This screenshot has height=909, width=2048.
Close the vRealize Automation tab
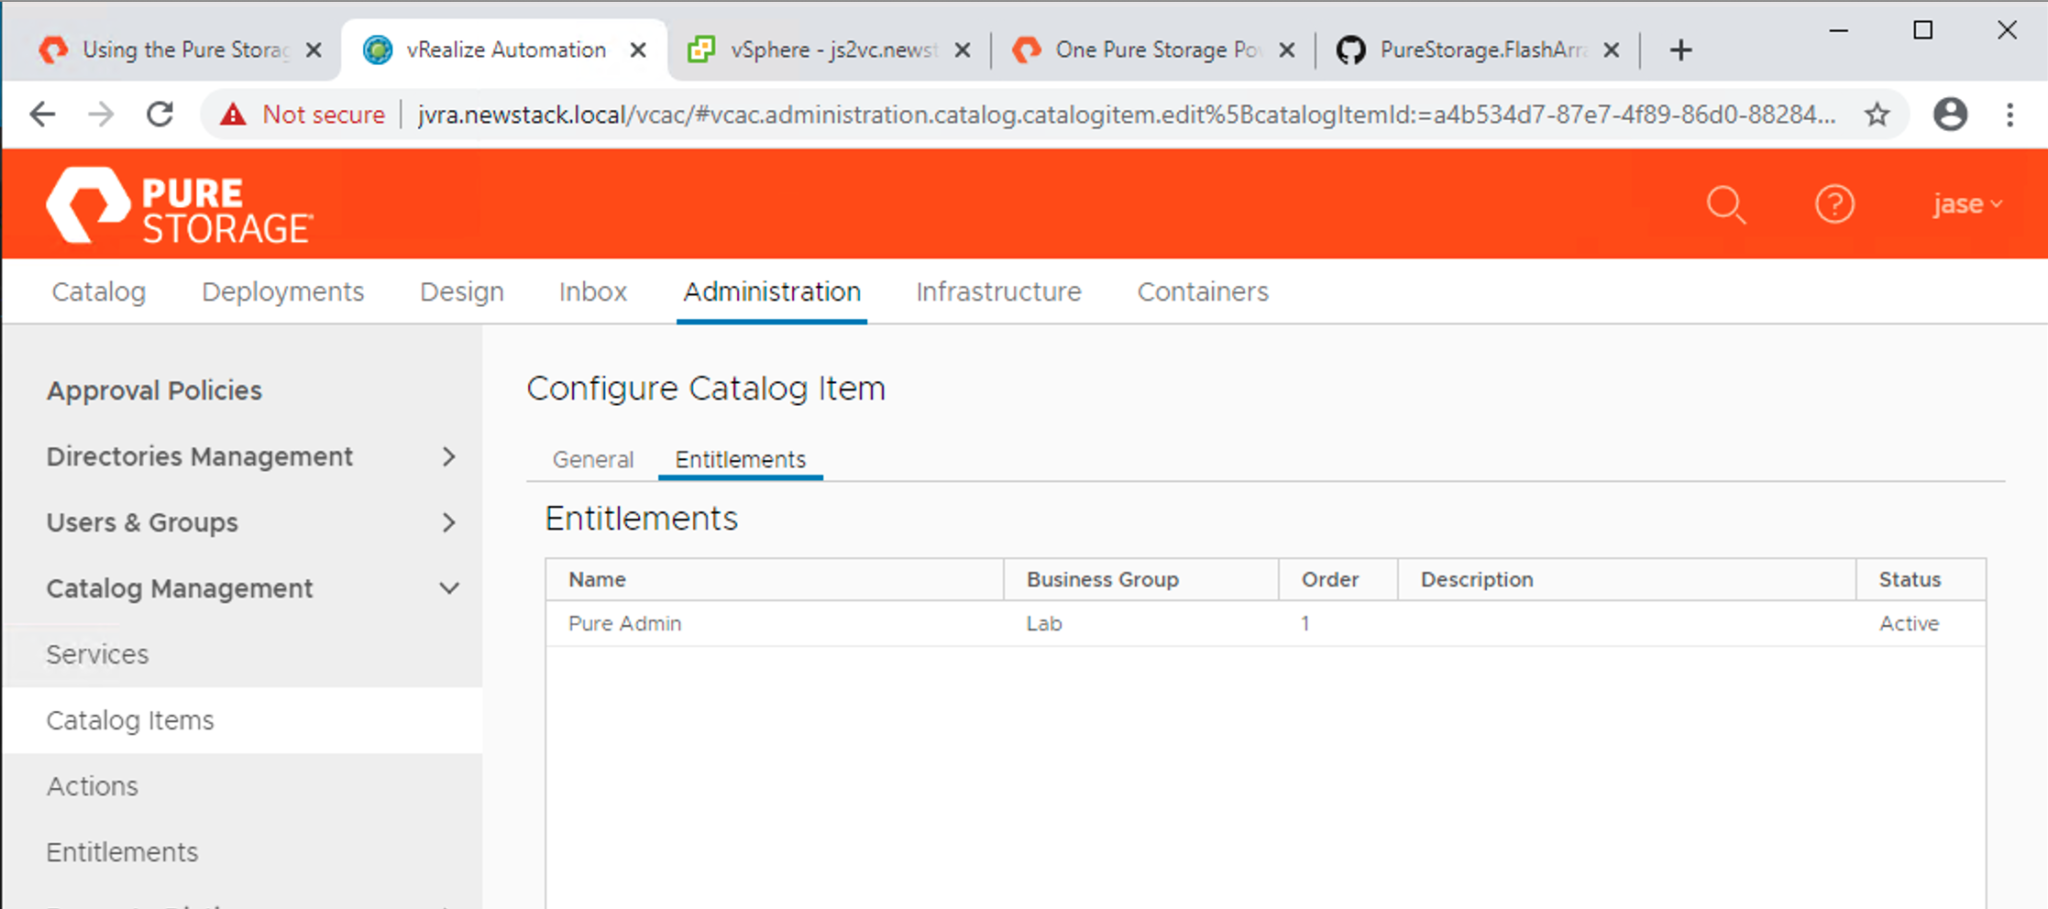[638, 50]
